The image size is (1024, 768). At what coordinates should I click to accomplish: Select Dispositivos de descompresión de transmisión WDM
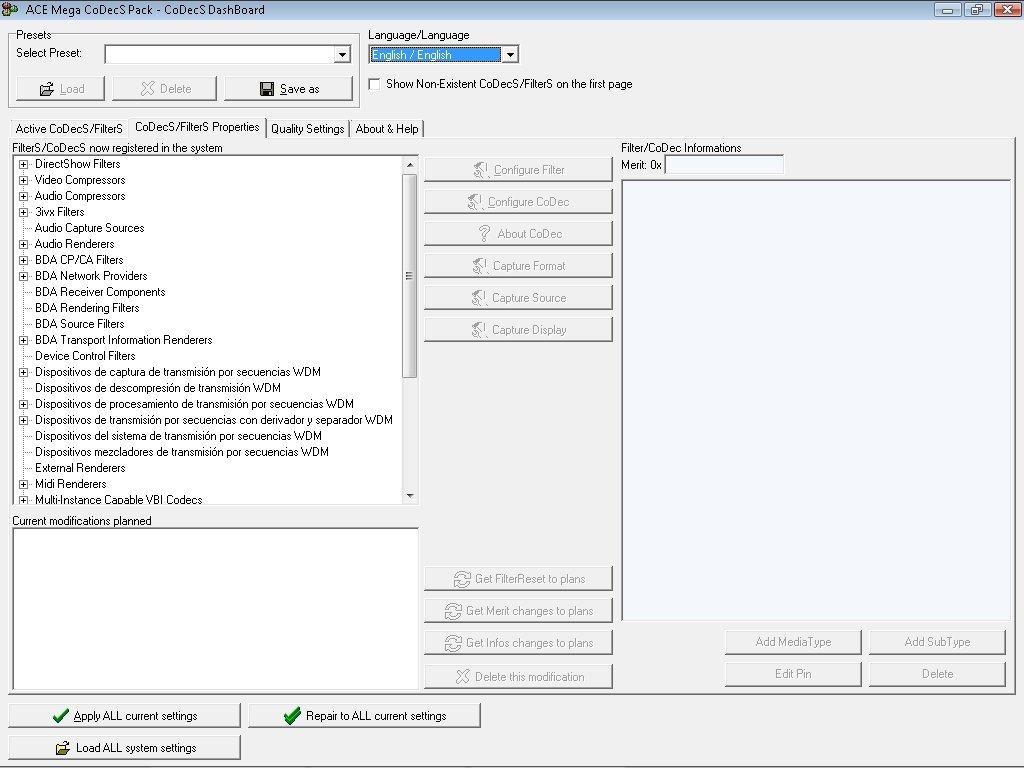coord(158,388)
